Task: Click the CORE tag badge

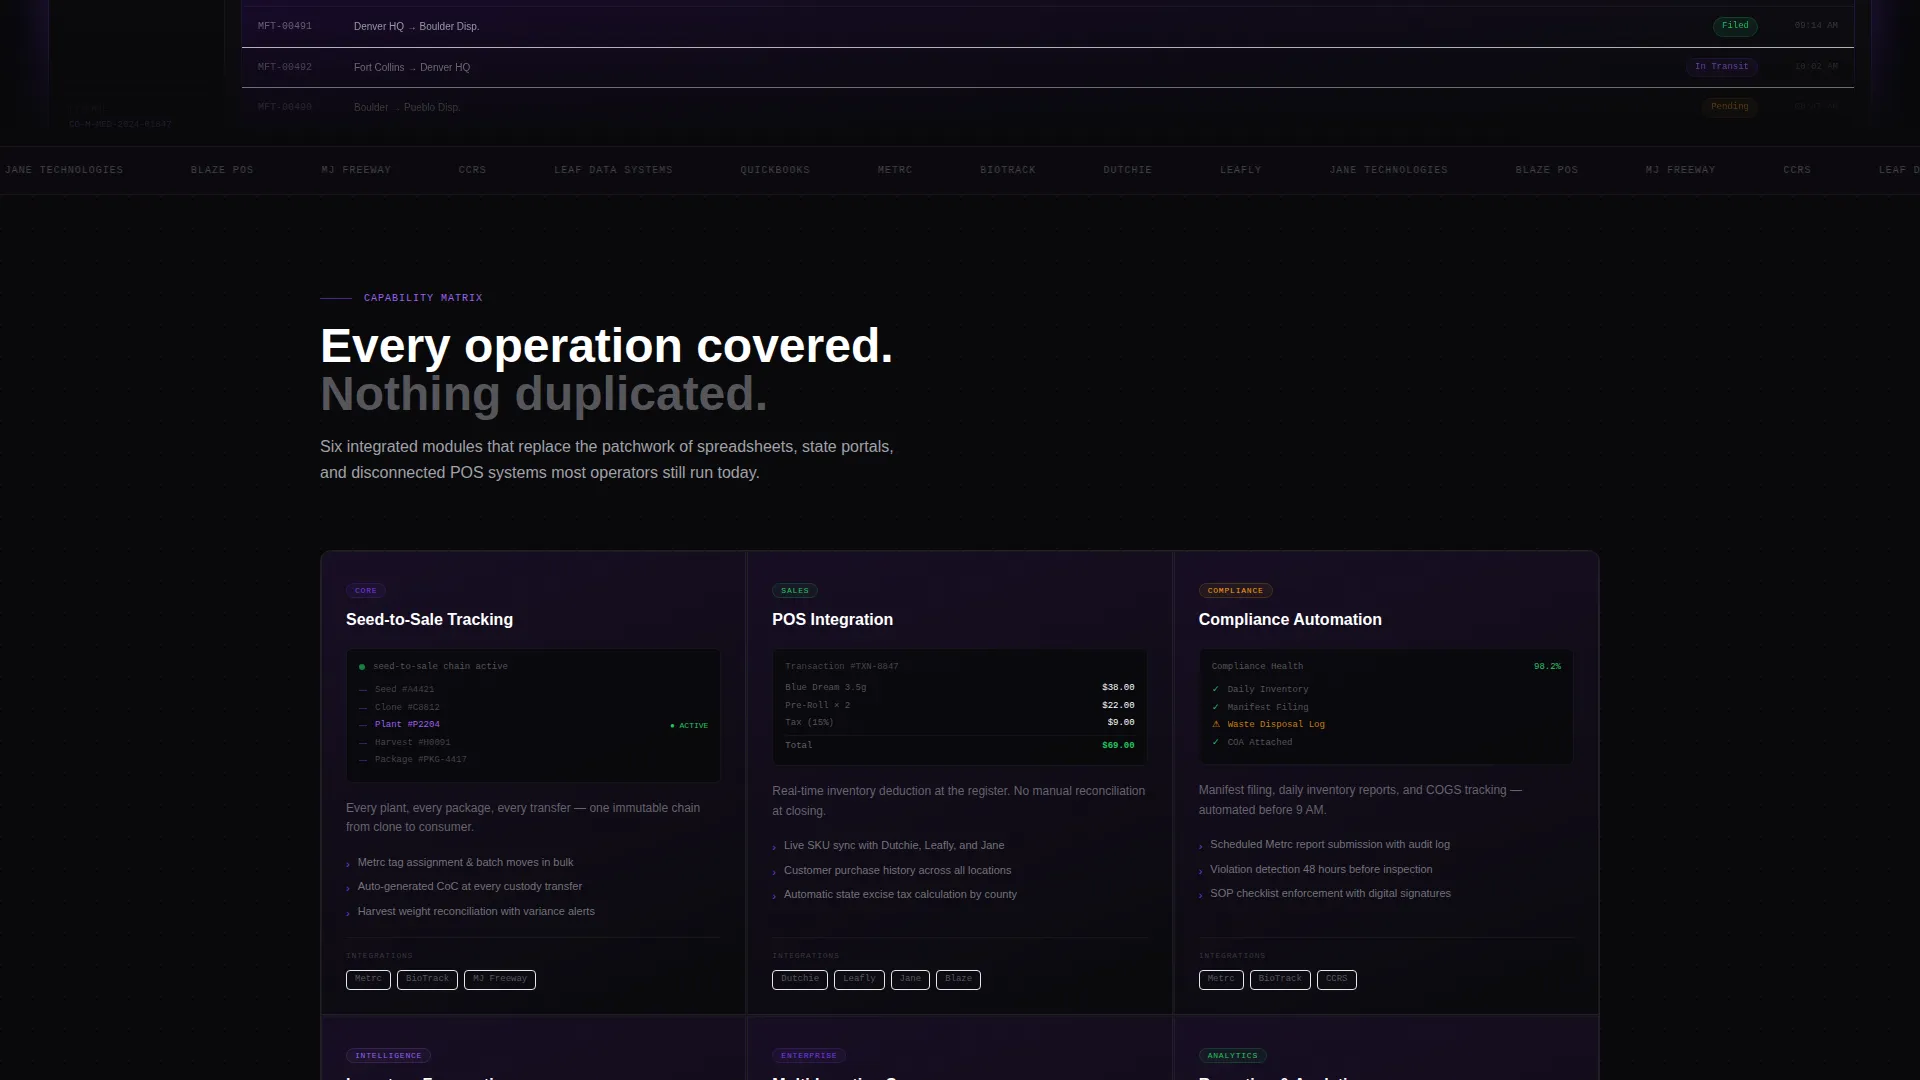Action: pyautogui.click(x=366, y=591)
